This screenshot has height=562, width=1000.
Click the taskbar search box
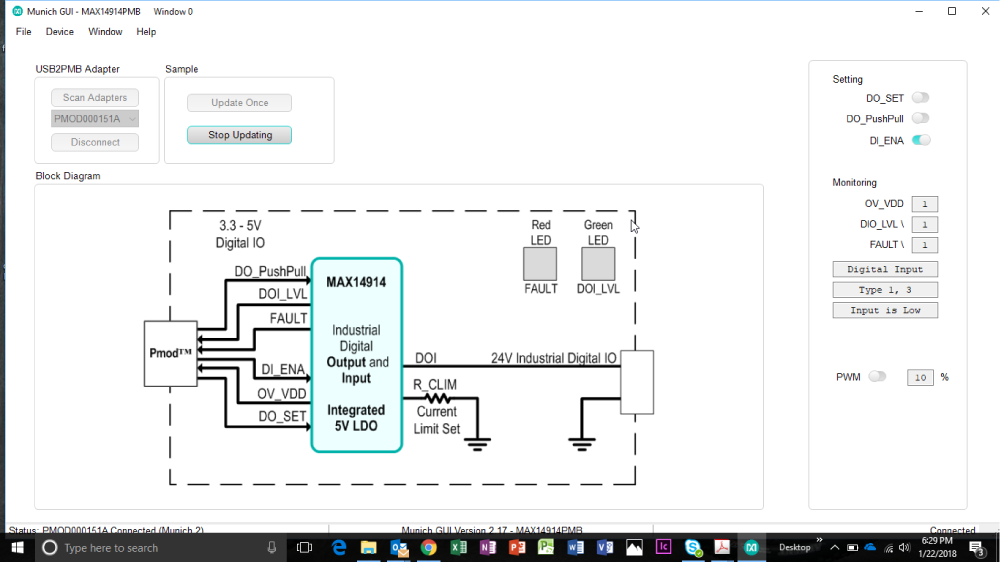pos(159,548)
